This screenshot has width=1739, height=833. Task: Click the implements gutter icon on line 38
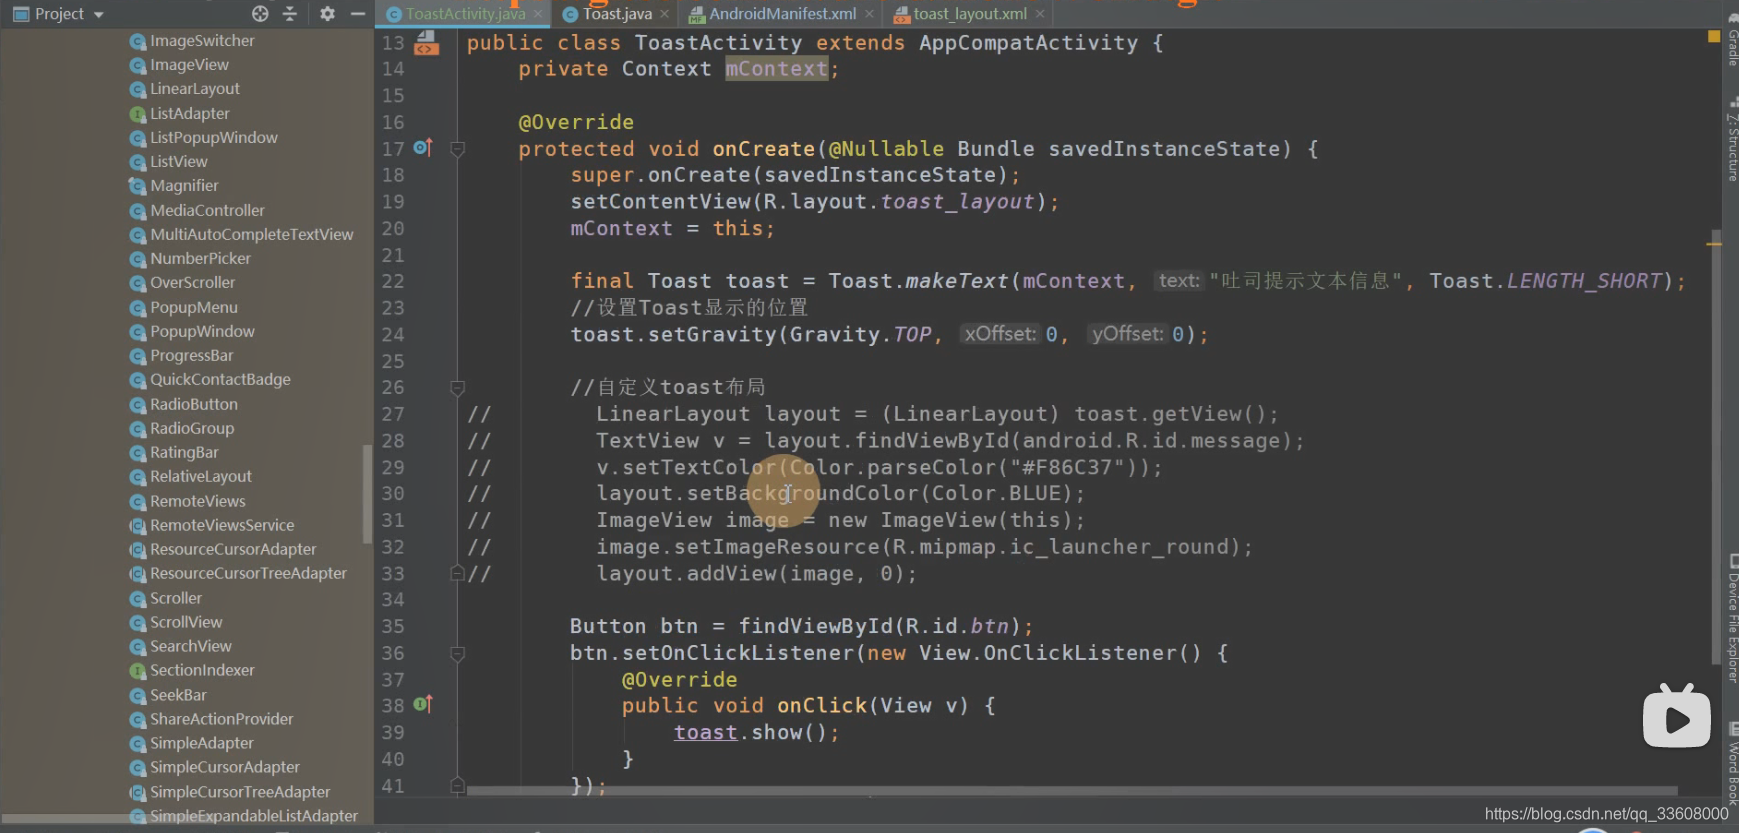click(423, 705)
